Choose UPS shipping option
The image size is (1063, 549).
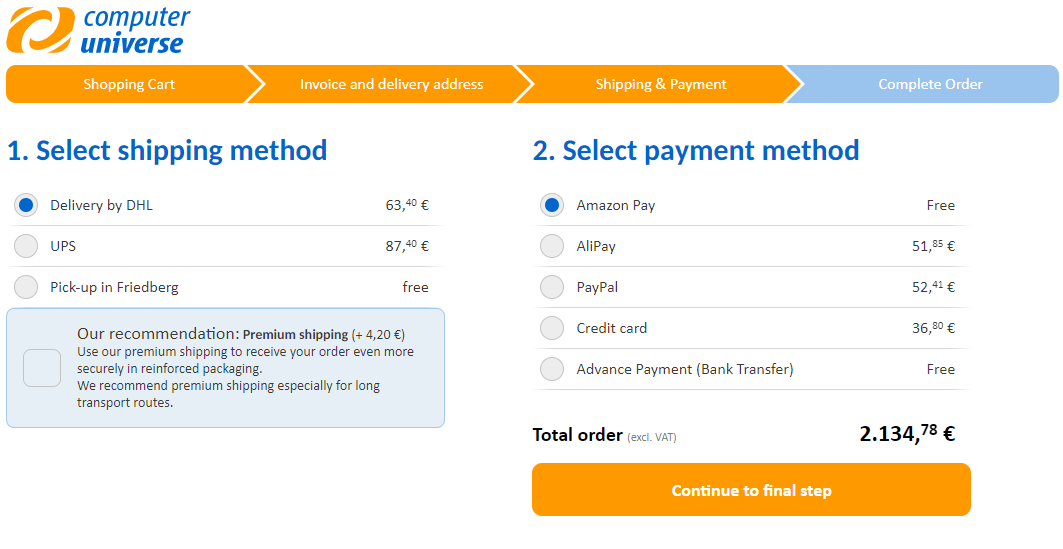click(x=27, y=246)
